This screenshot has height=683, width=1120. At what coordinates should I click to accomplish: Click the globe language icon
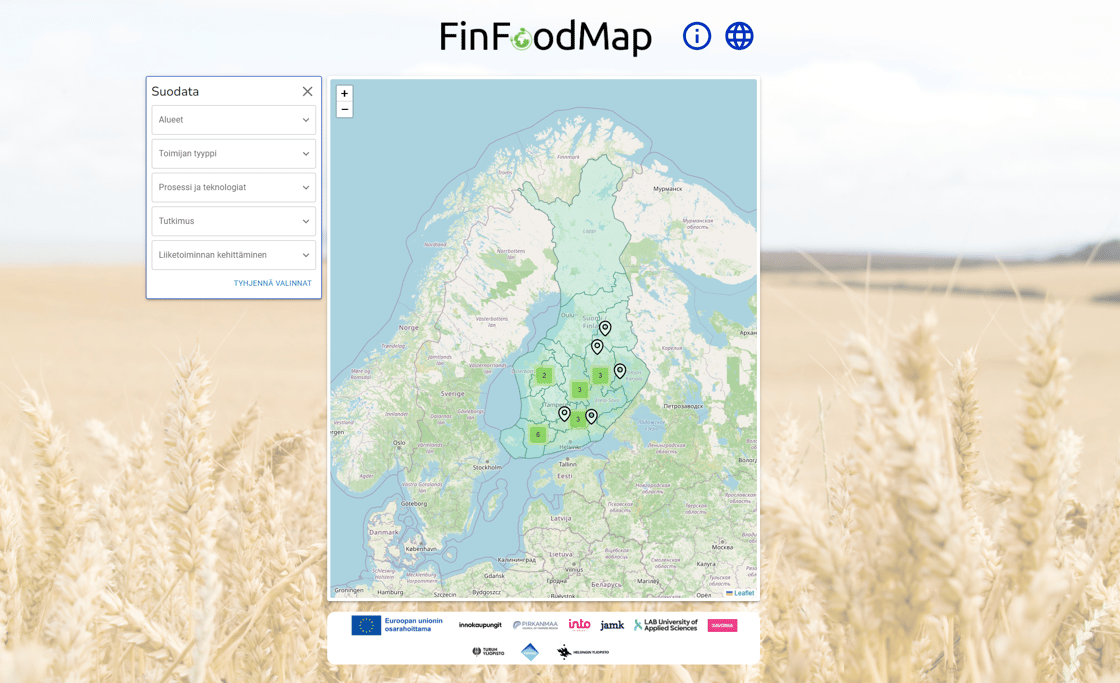(739, 35)
